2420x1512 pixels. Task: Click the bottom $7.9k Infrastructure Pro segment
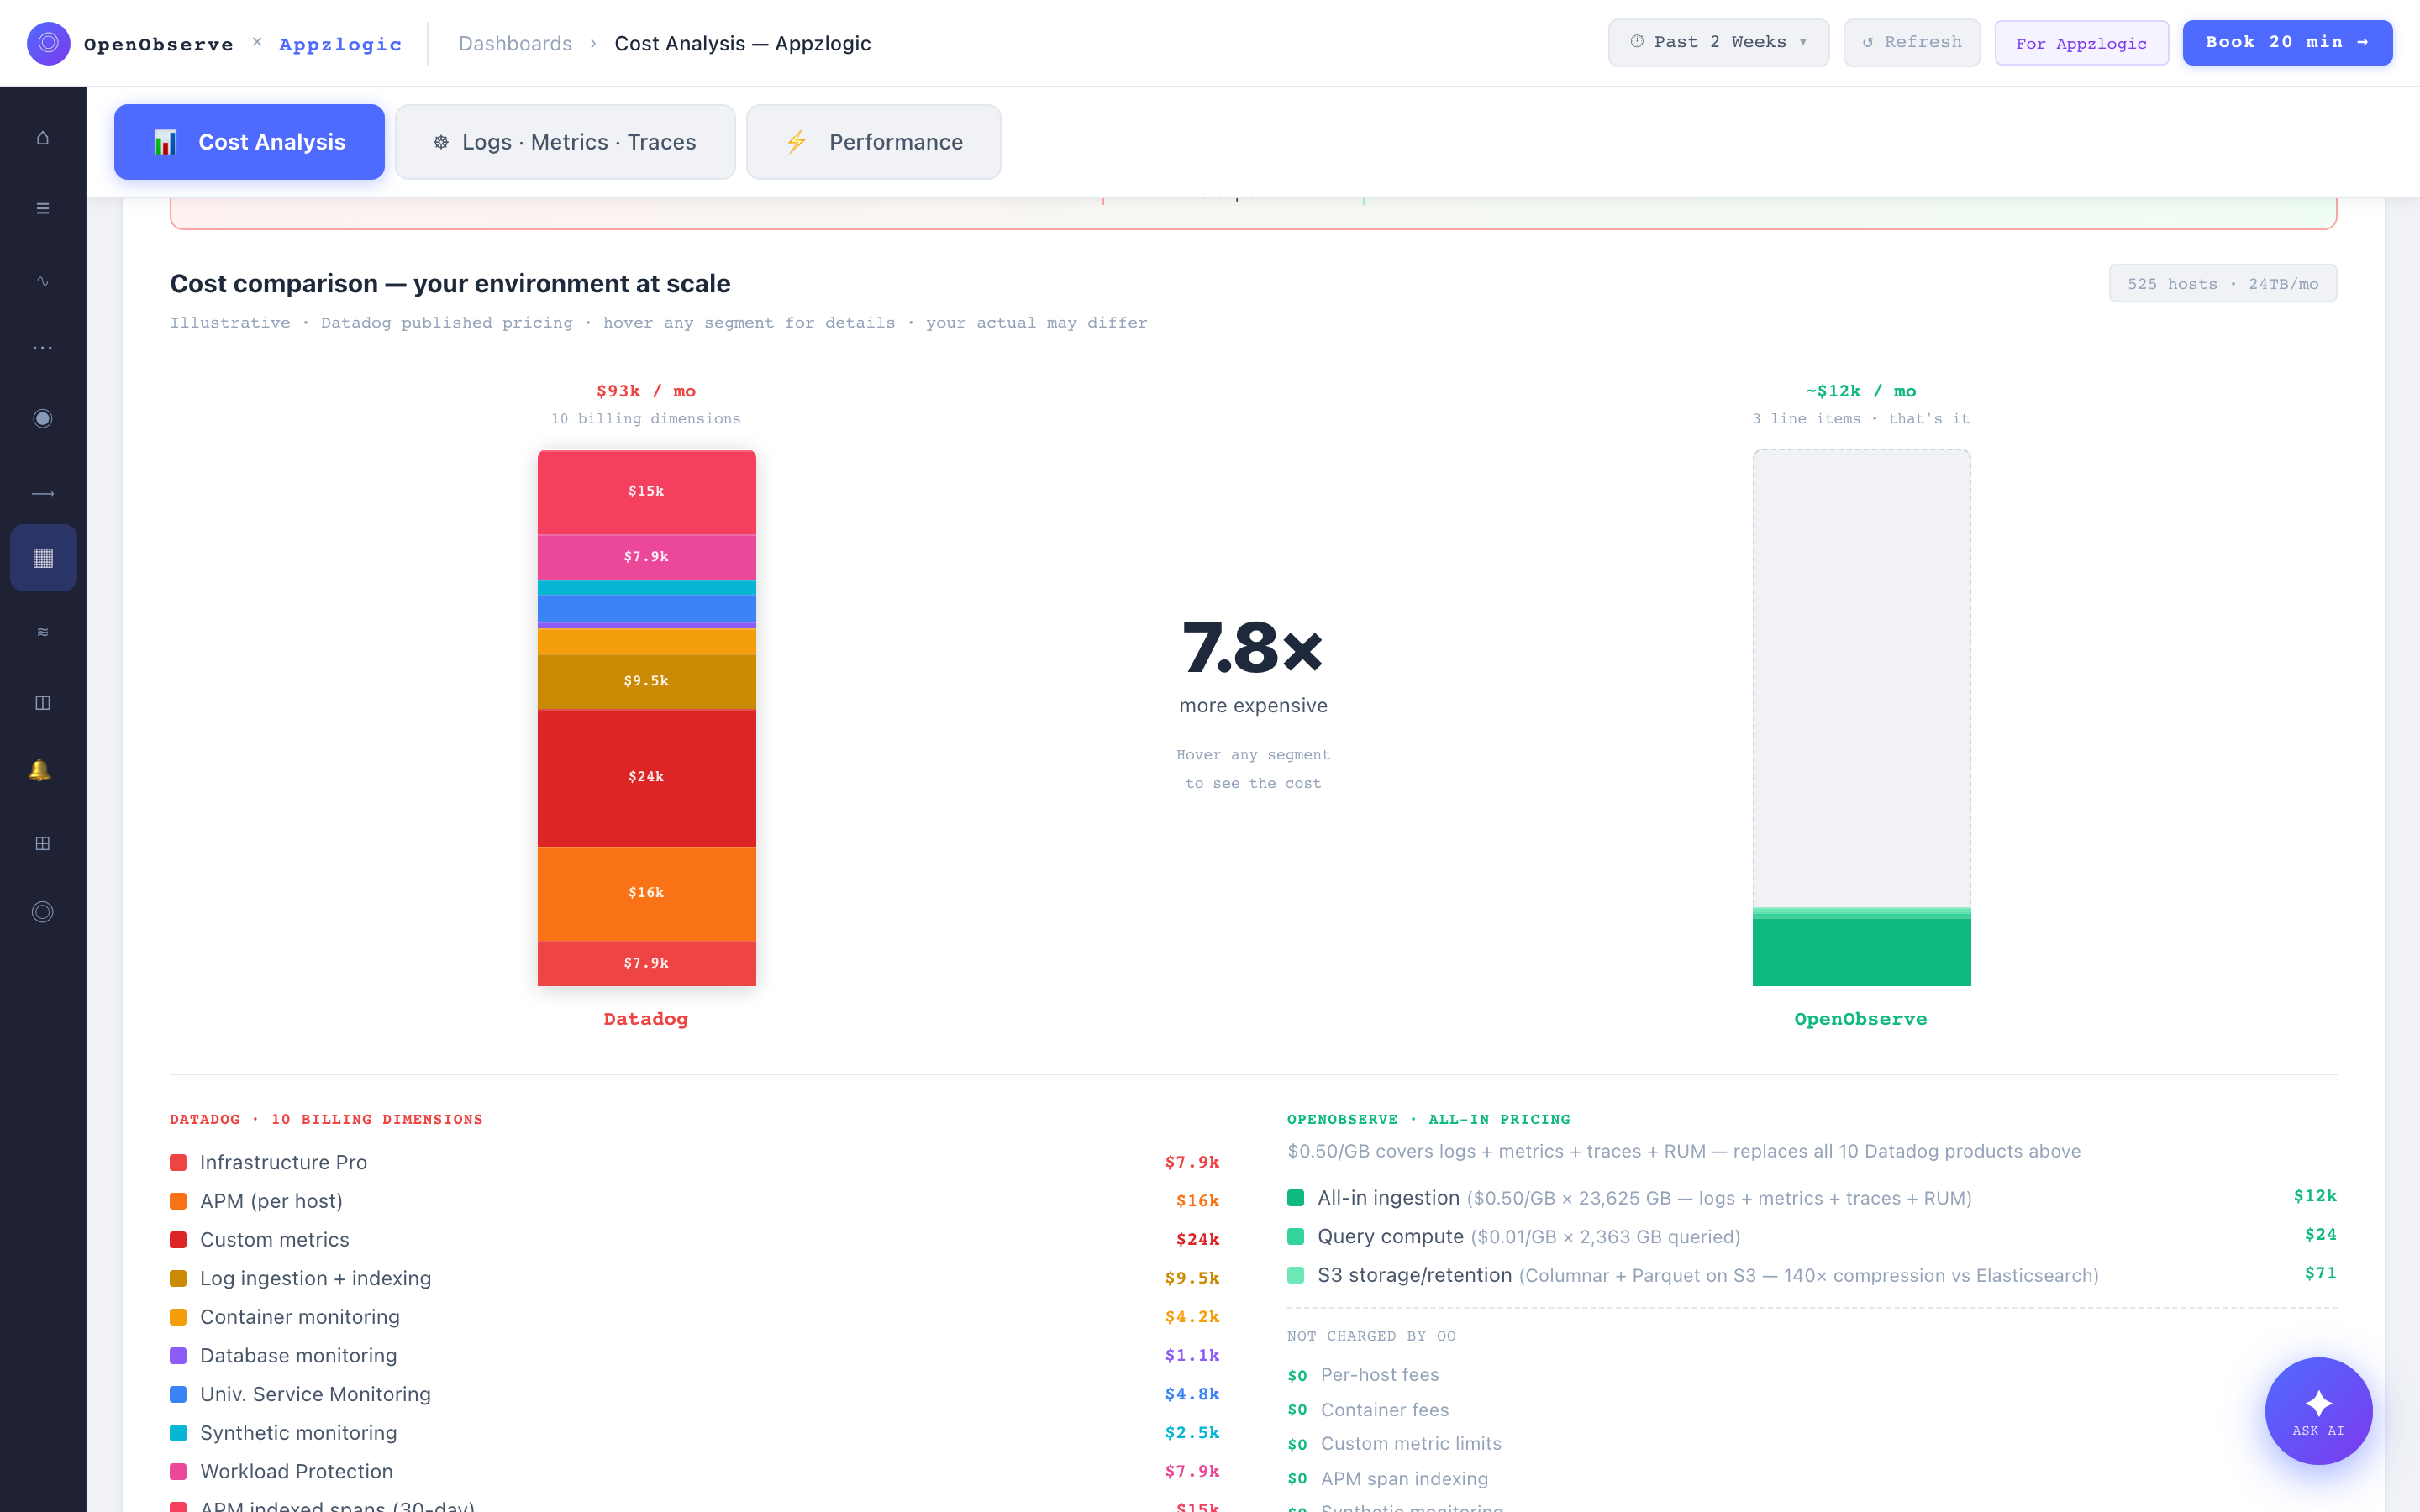tap(646, 964)
